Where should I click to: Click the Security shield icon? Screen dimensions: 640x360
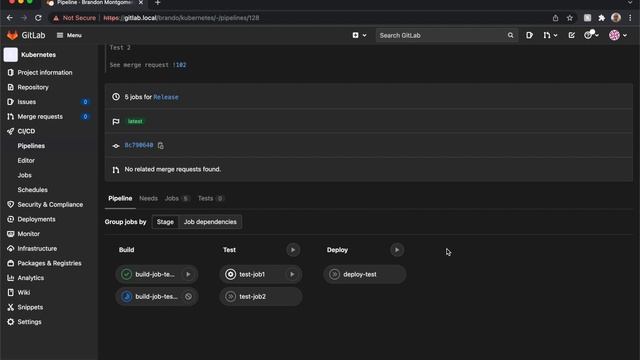point(11,205)
